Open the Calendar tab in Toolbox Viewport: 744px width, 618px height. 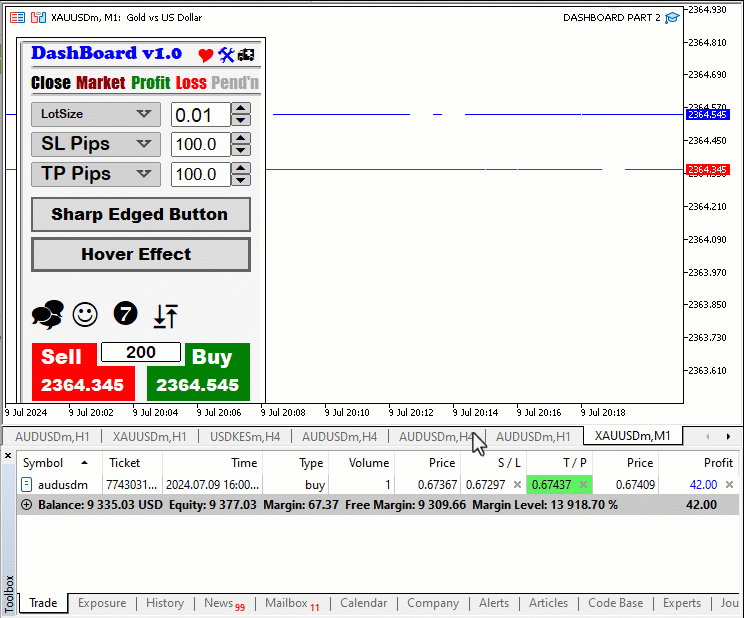363,603
